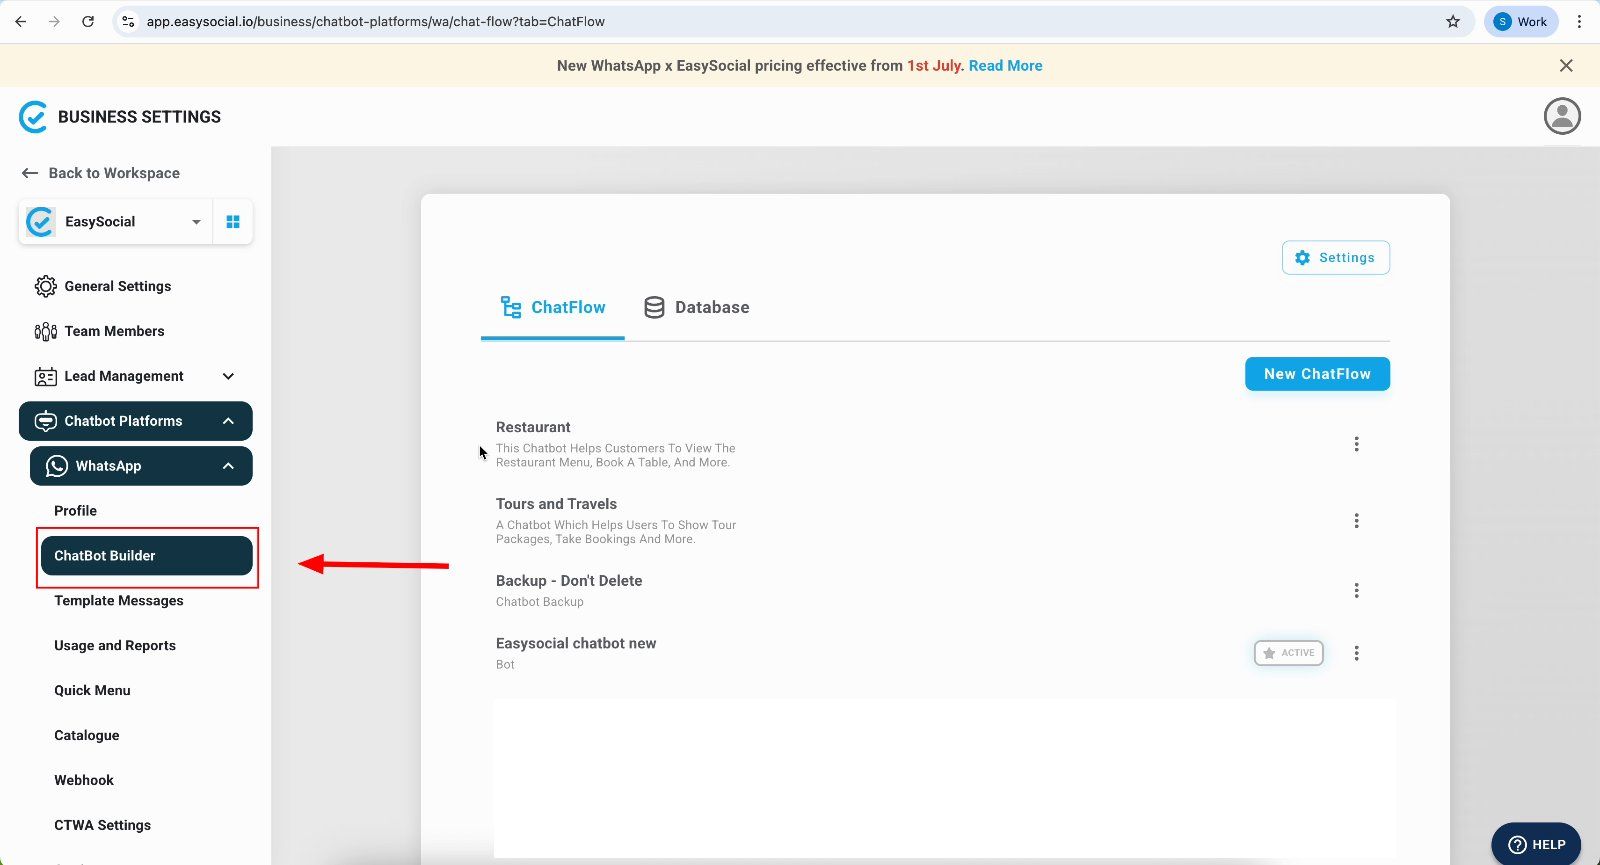Open the Tours and Travels chatflow
The height and width of the screenshot is (865, 1600).
click(556, 504)
